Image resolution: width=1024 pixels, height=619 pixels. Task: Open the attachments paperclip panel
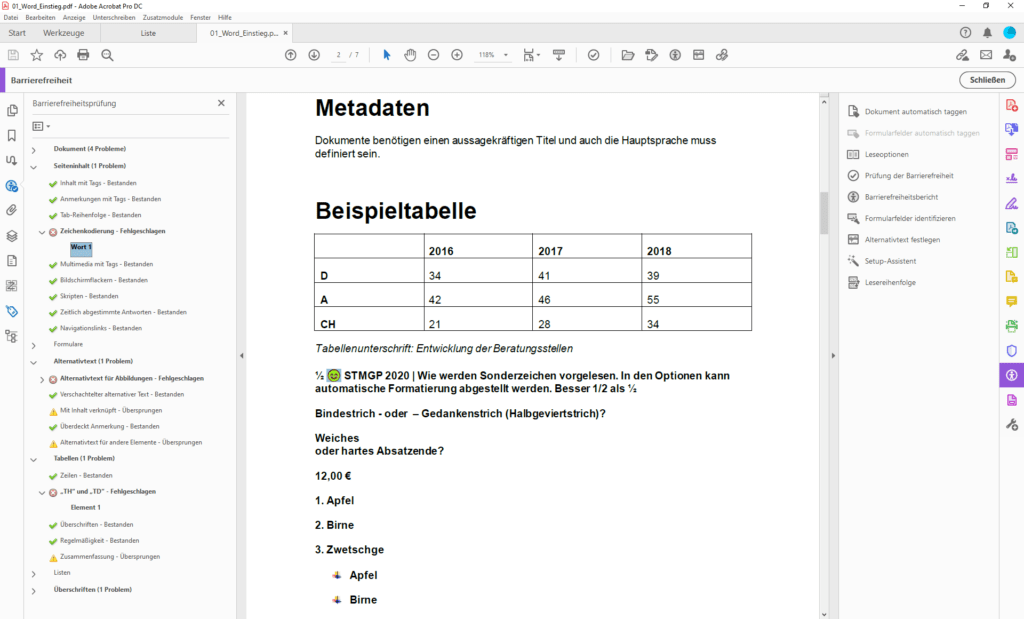[12, 210]
